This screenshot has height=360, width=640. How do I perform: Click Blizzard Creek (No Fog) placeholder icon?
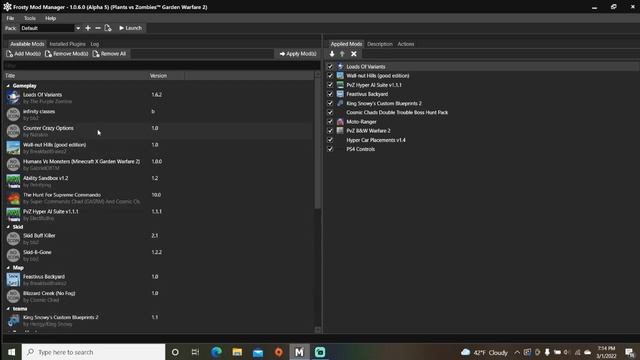point(13,296)
